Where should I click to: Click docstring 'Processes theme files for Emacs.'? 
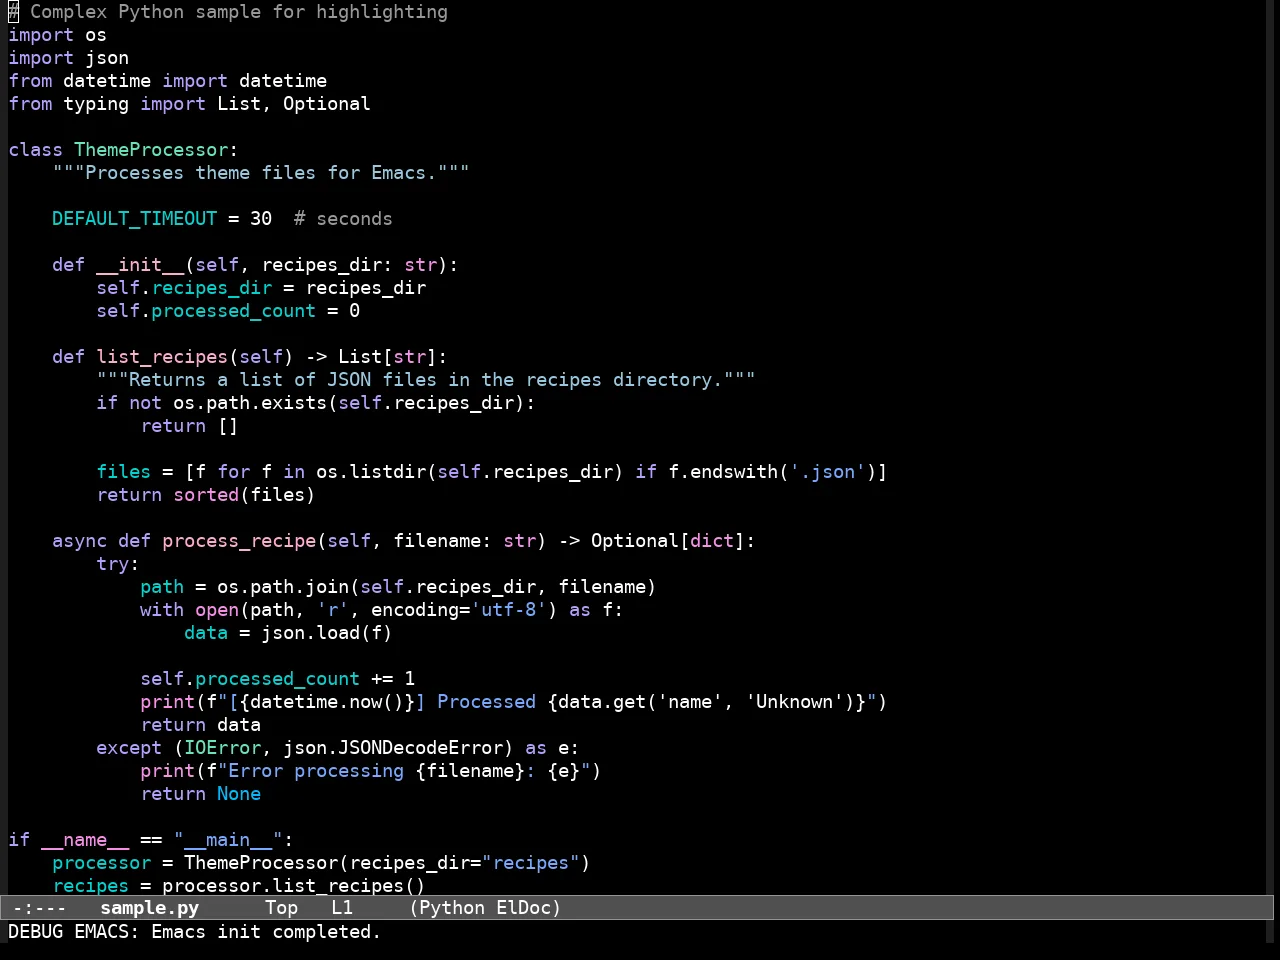coord(260,173)
